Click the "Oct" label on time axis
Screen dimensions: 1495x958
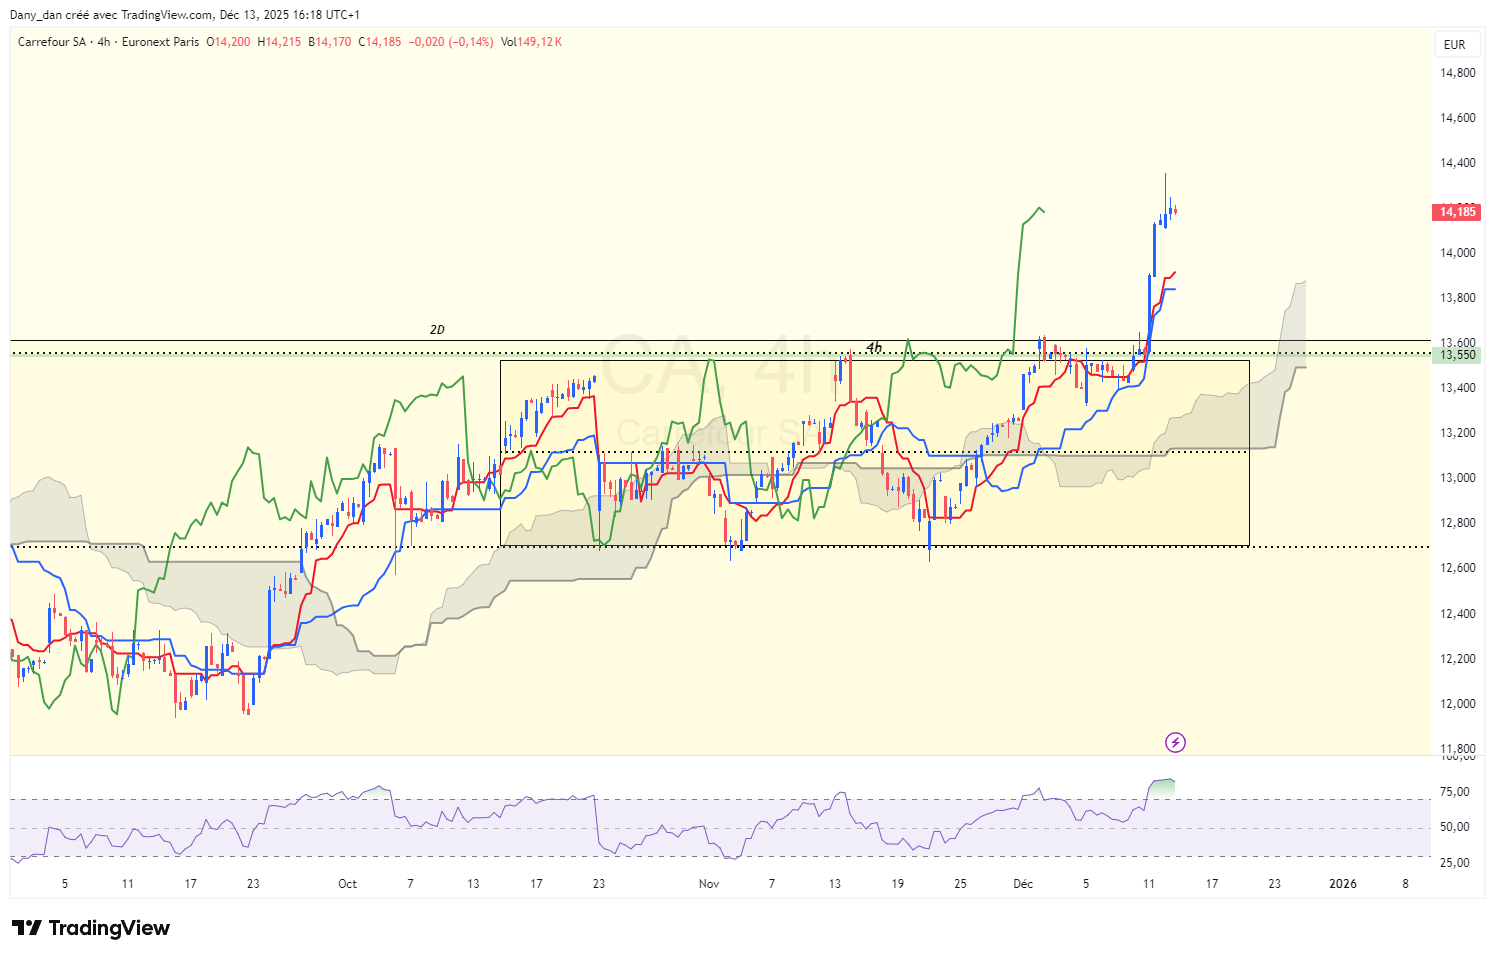click(x=347, y=884)
